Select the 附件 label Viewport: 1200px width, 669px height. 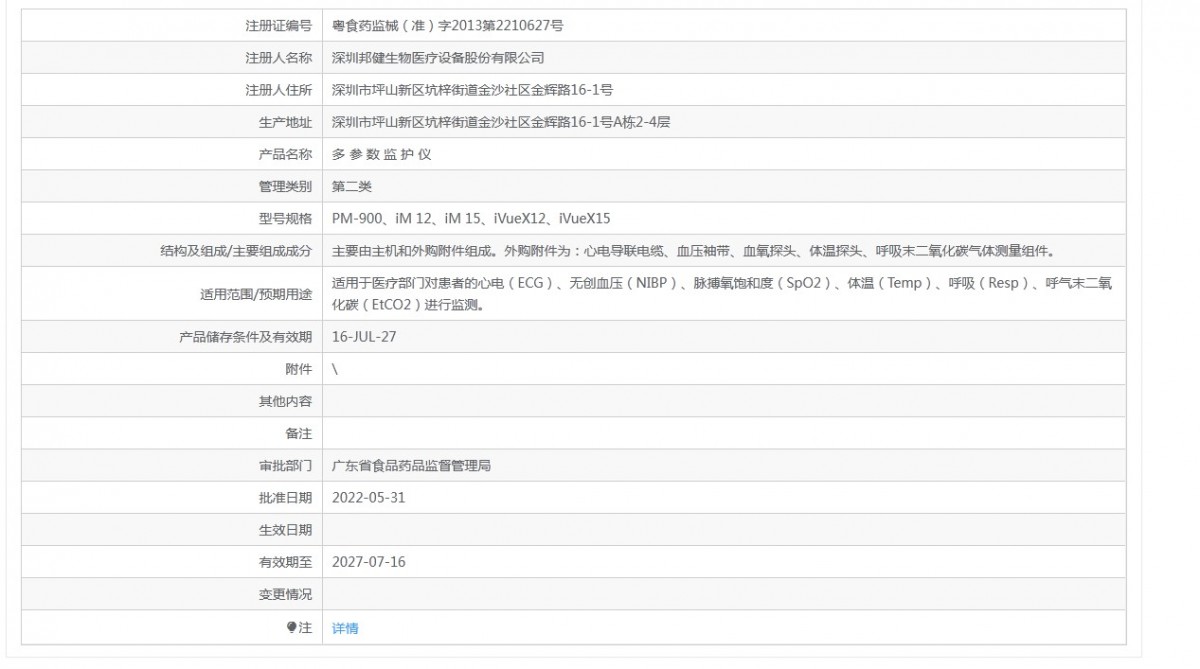[x=298, y=369]
